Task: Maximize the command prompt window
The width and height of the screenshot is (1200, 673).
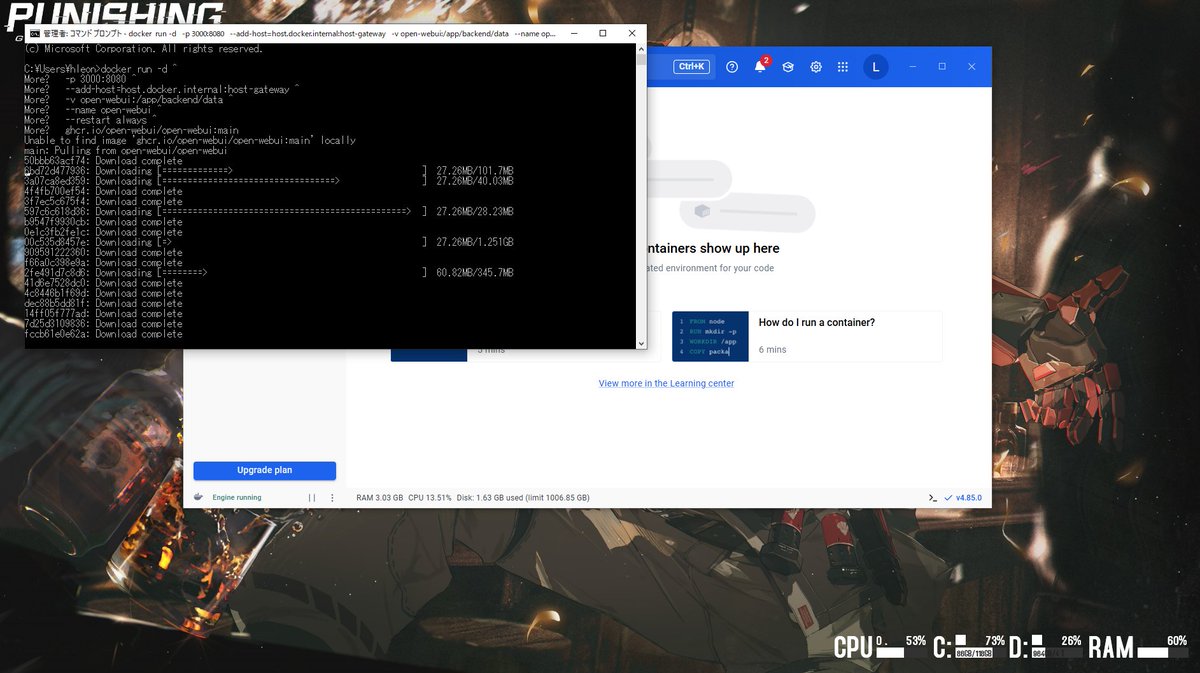Action: 603,33
